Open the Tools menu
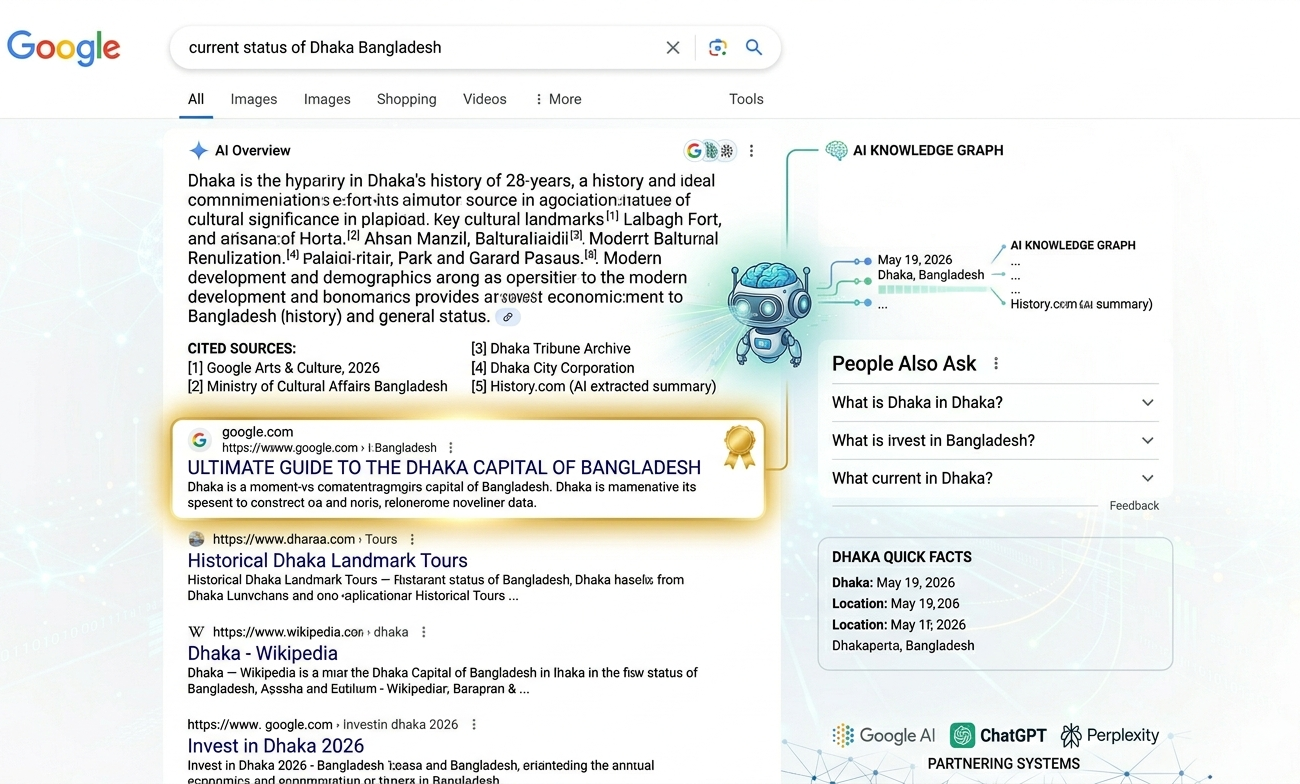Image resolution: width=1300 pixels, height=784 pixels. click(746, 99)
